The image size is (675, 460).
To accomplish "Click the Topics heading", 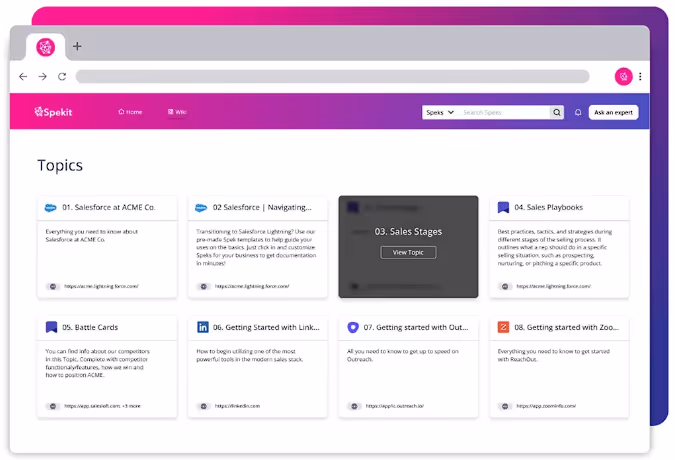I will click(x=60, y=166).
